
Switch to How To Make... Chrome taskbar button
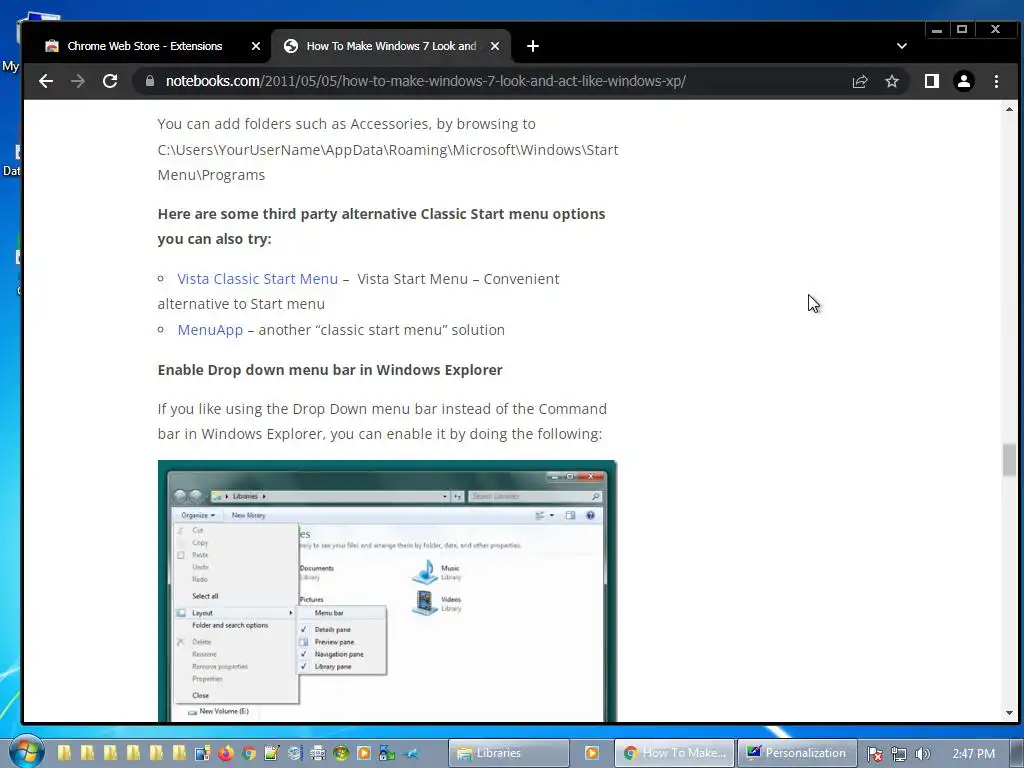tap(675, 753)
